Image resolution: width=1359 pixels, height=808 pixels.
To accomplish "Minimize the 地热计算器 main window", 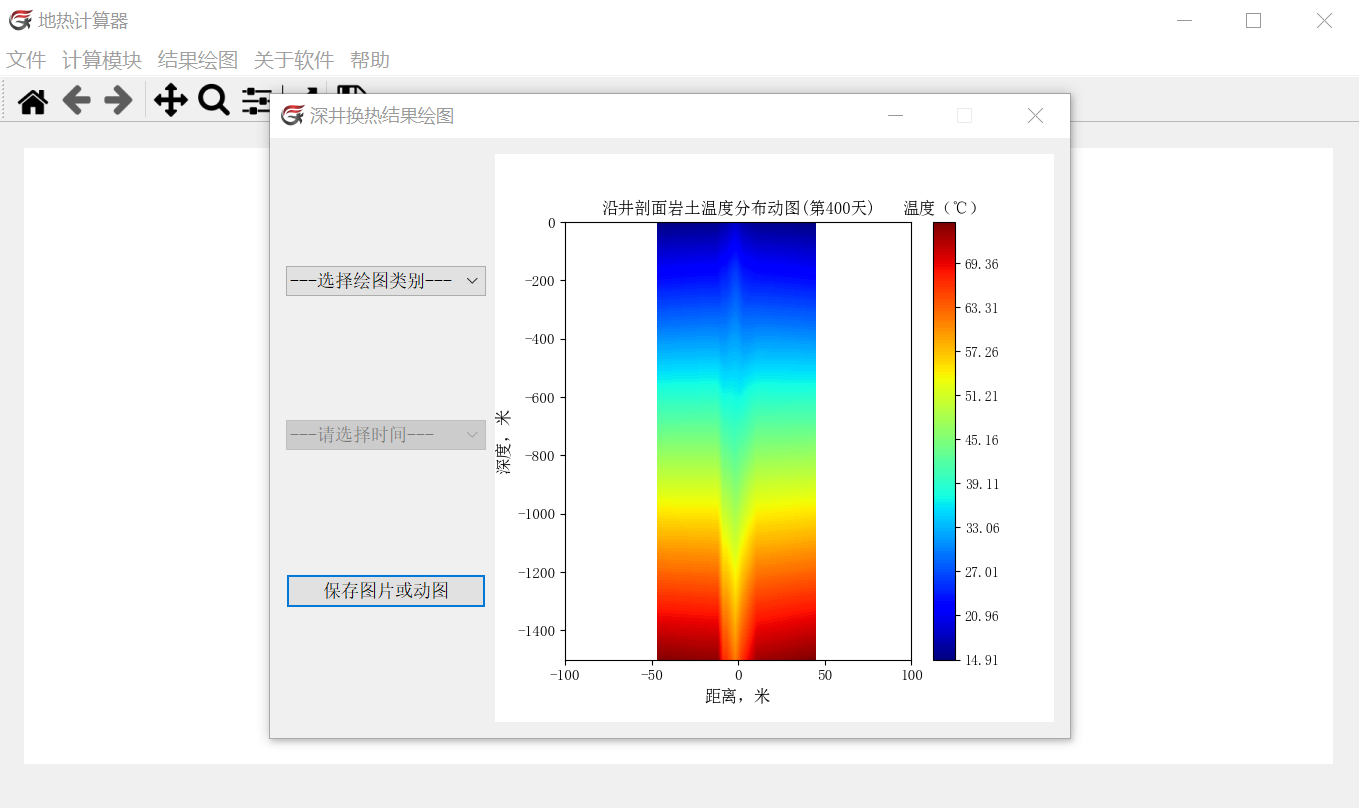I will pyautogui.click(x=1185, y=20).
